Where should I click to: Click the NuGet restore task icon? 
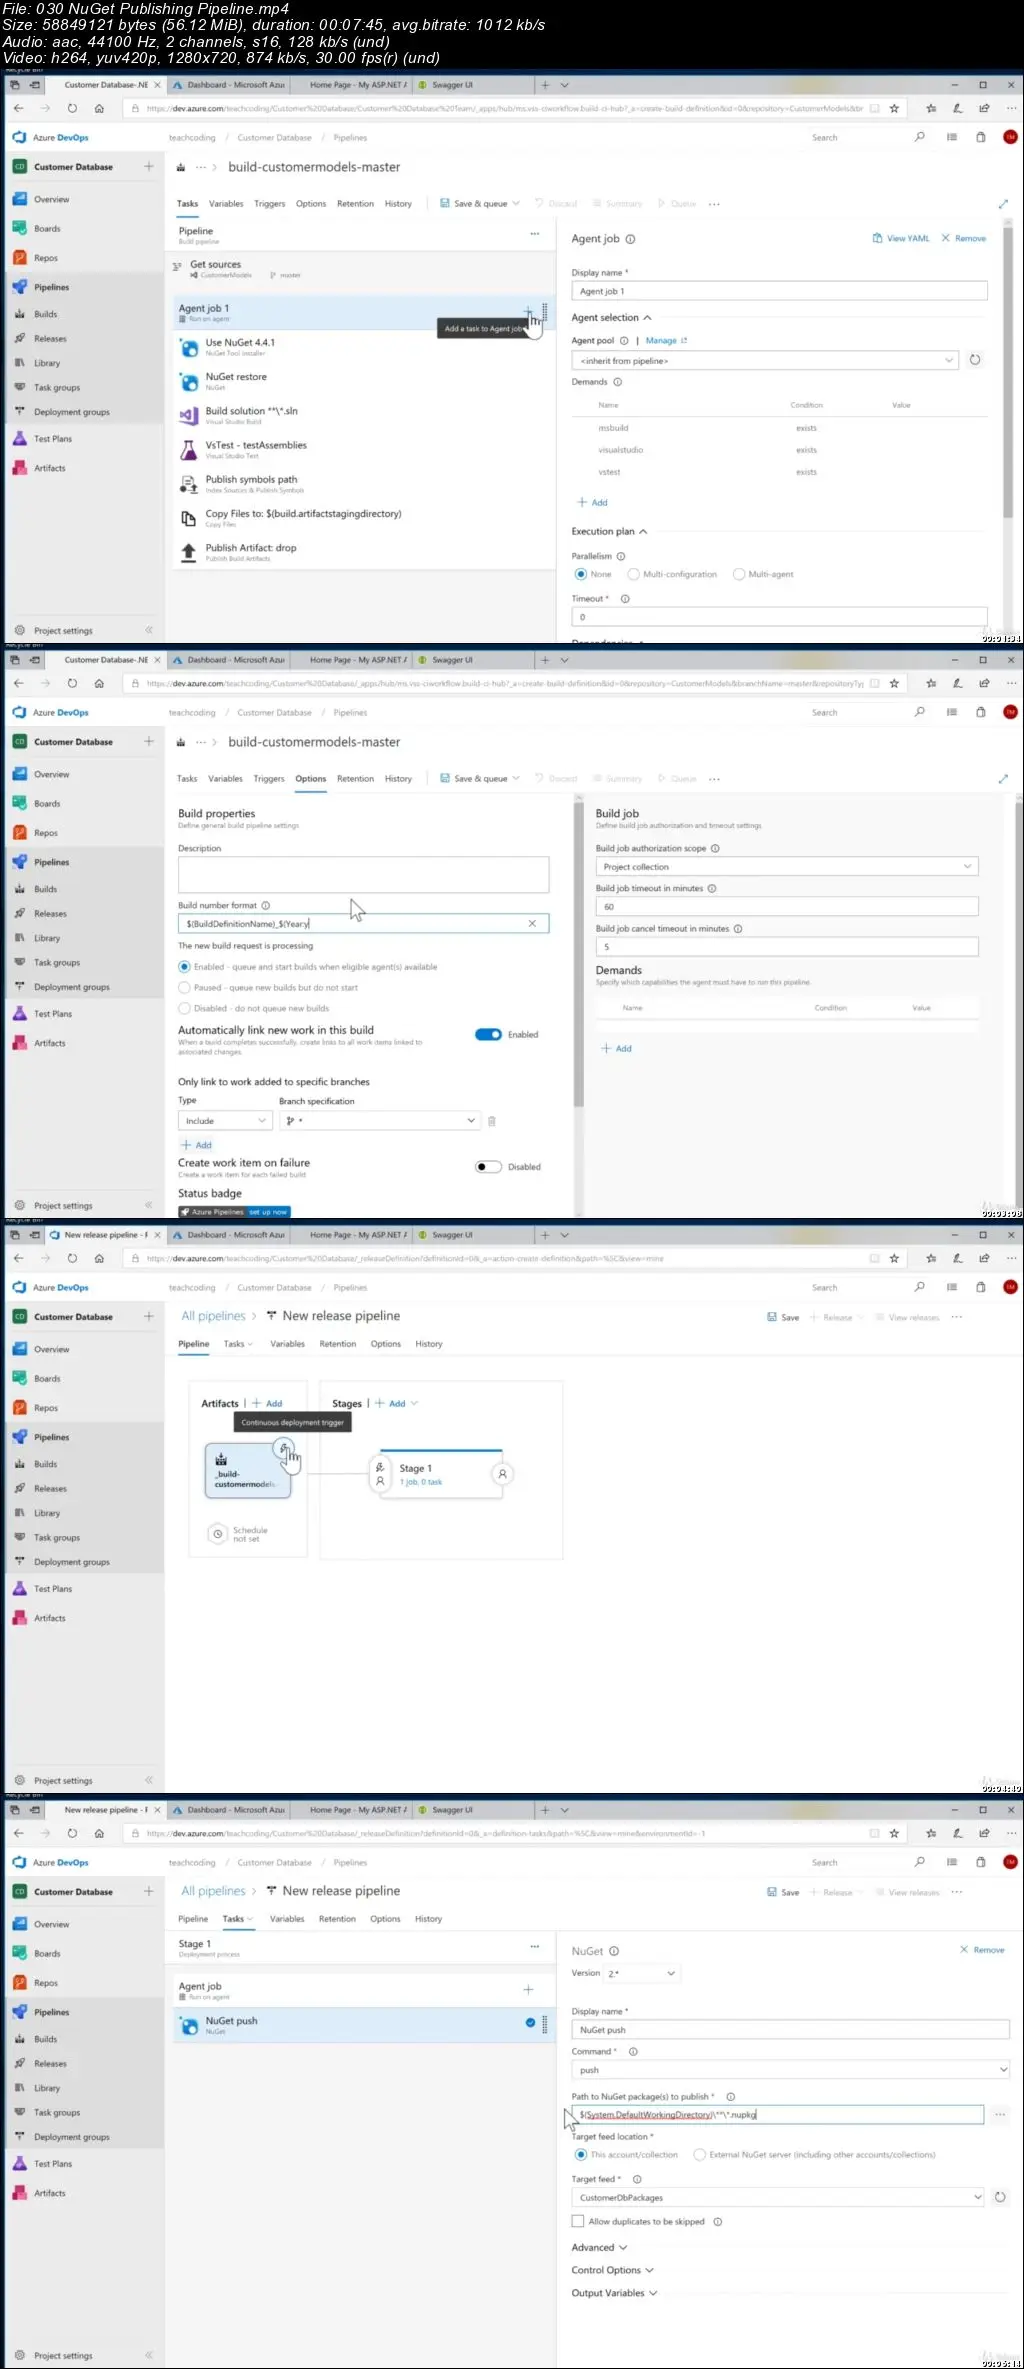(188, 381)
